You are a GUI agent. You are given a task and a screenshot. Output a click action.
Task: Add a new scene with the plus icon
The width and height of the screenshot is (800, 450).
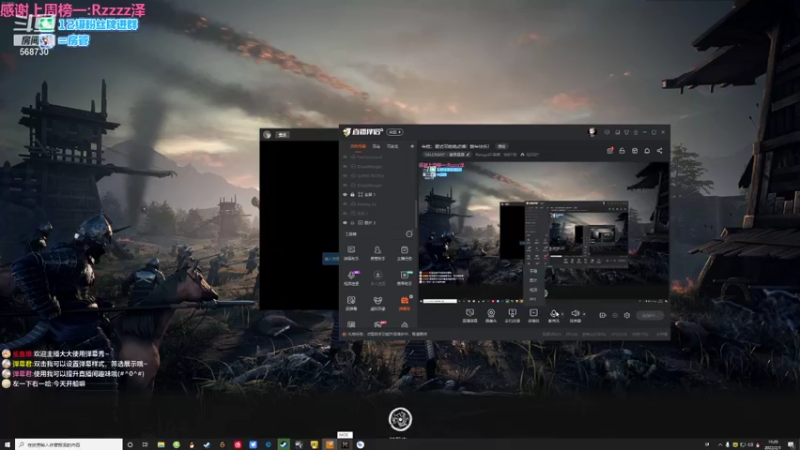click(412, 146)
